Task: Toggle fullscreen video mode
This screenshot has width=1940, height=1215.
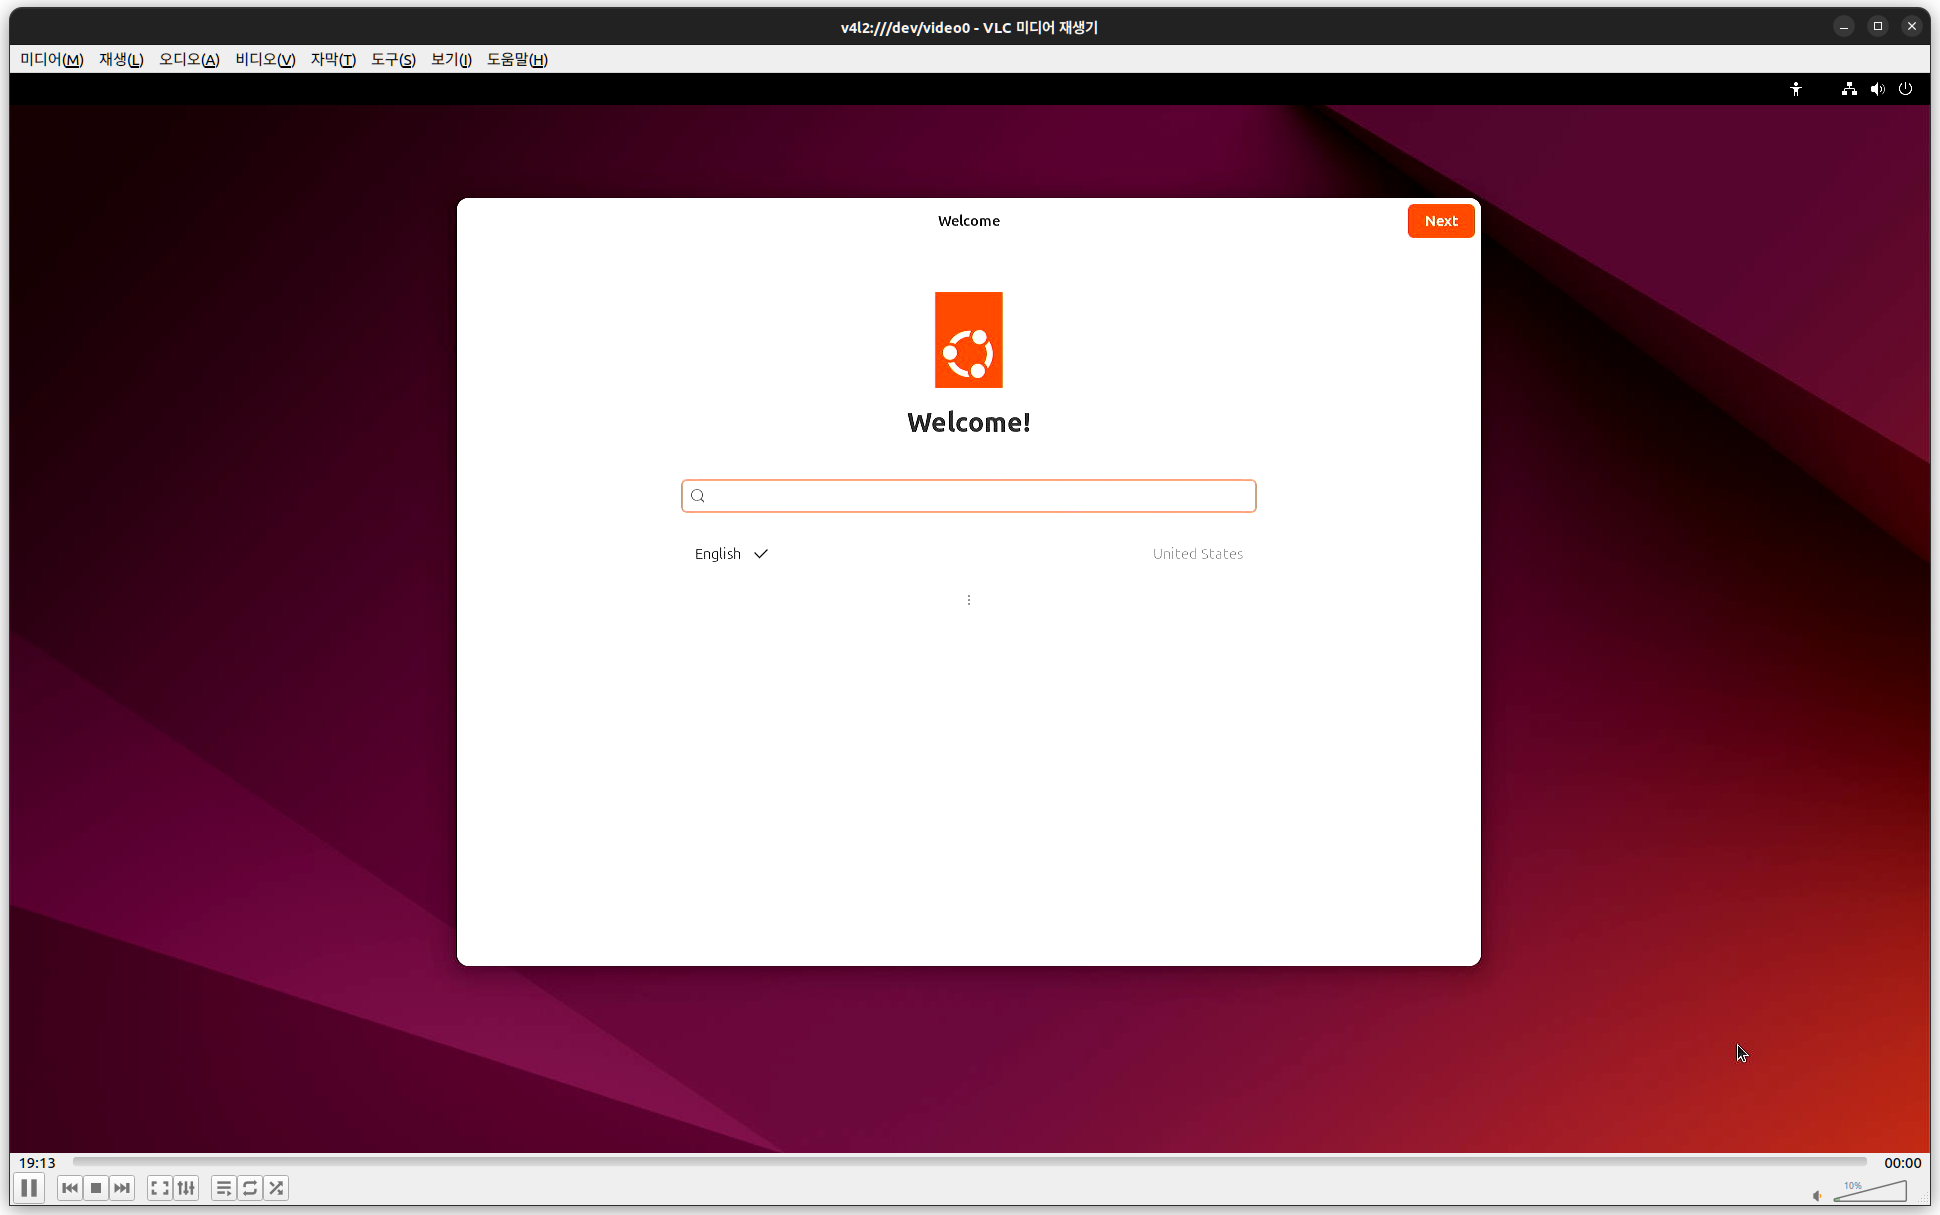Action: point(160,1188)
